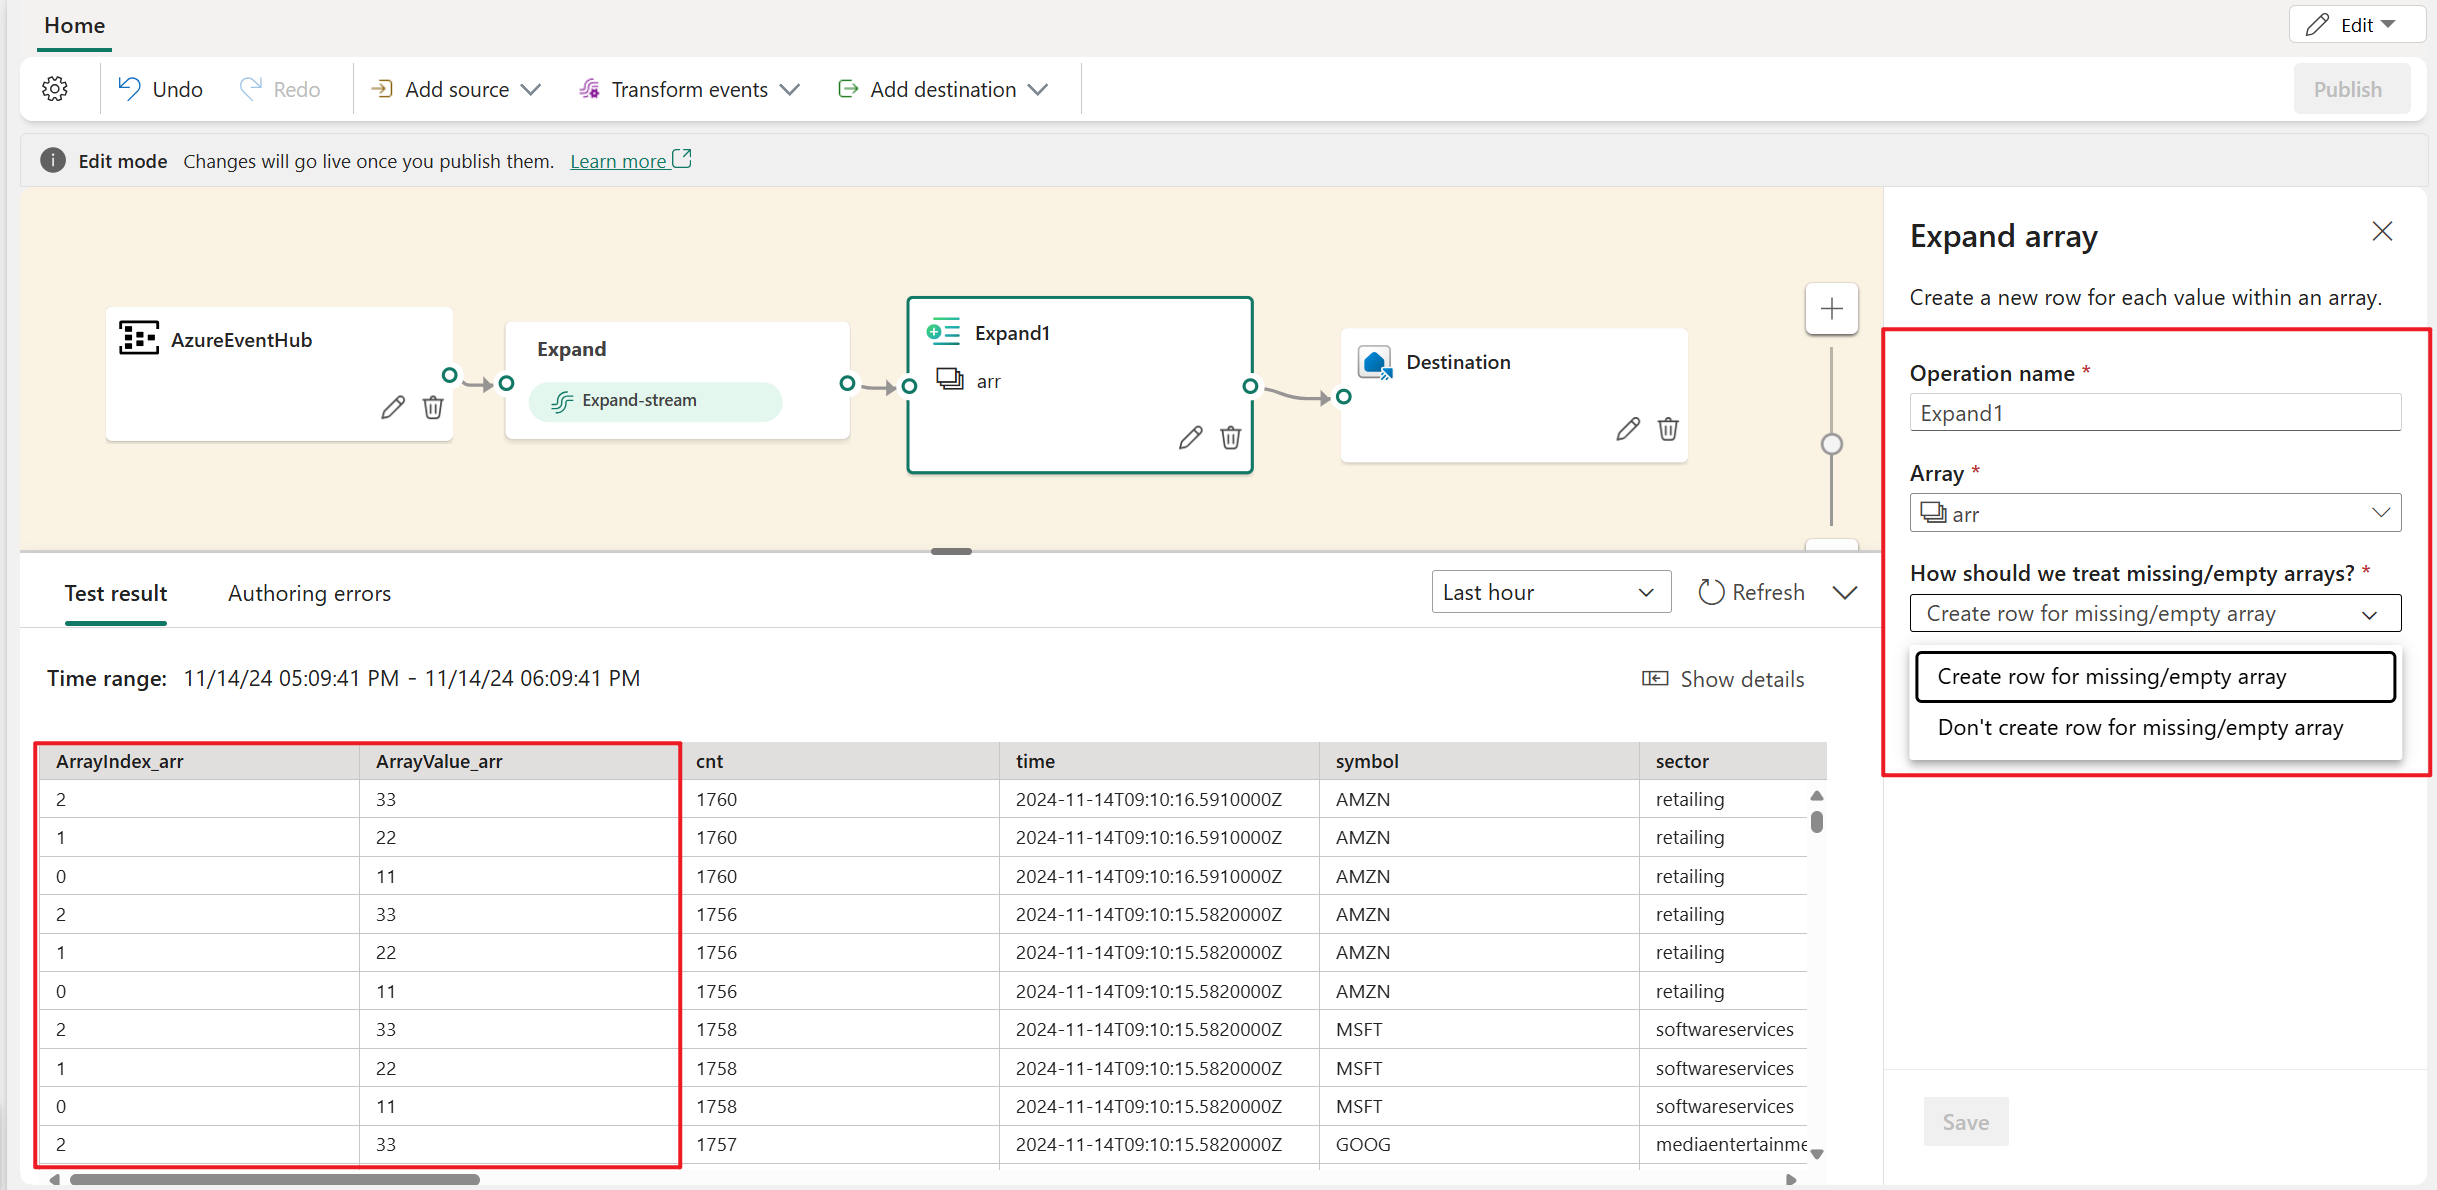Click the Publish button
Viewport: 2437px width, 1190px height.
2348,89
